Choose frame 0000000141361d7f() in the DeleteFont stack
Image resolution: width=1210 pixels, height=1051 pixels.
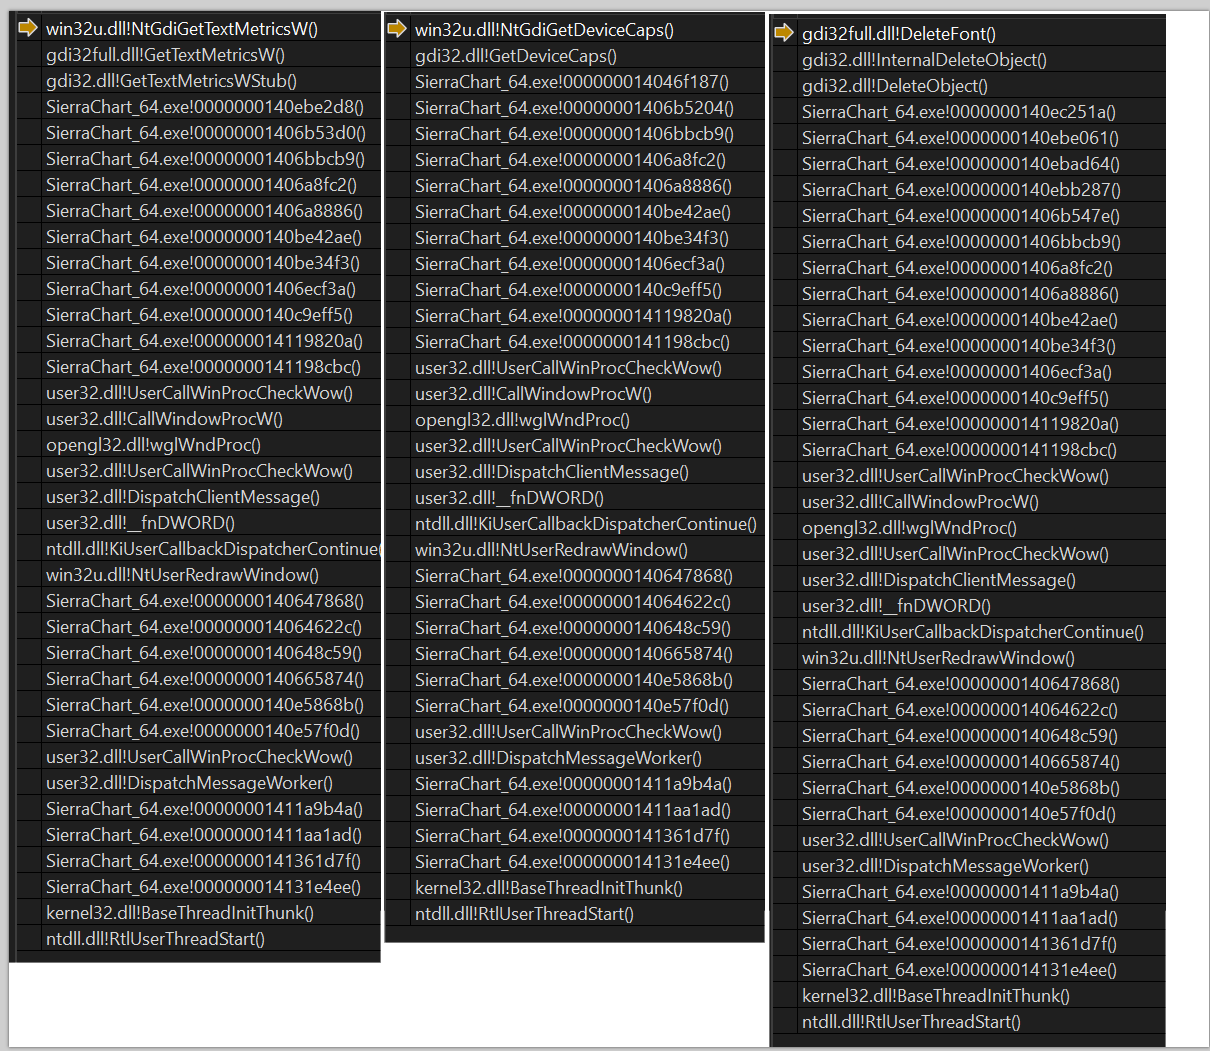(959, 944)
